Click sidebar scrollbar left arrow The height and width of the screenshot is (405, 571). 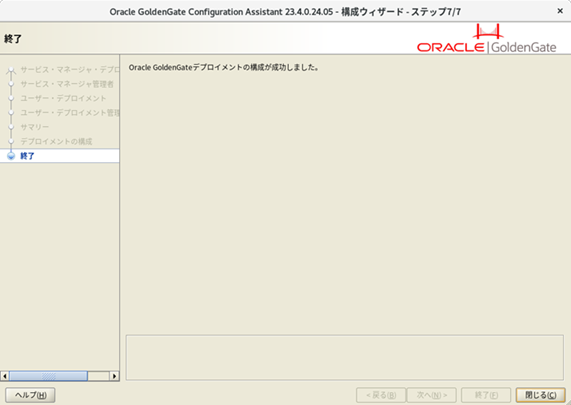tap(5, 376)
